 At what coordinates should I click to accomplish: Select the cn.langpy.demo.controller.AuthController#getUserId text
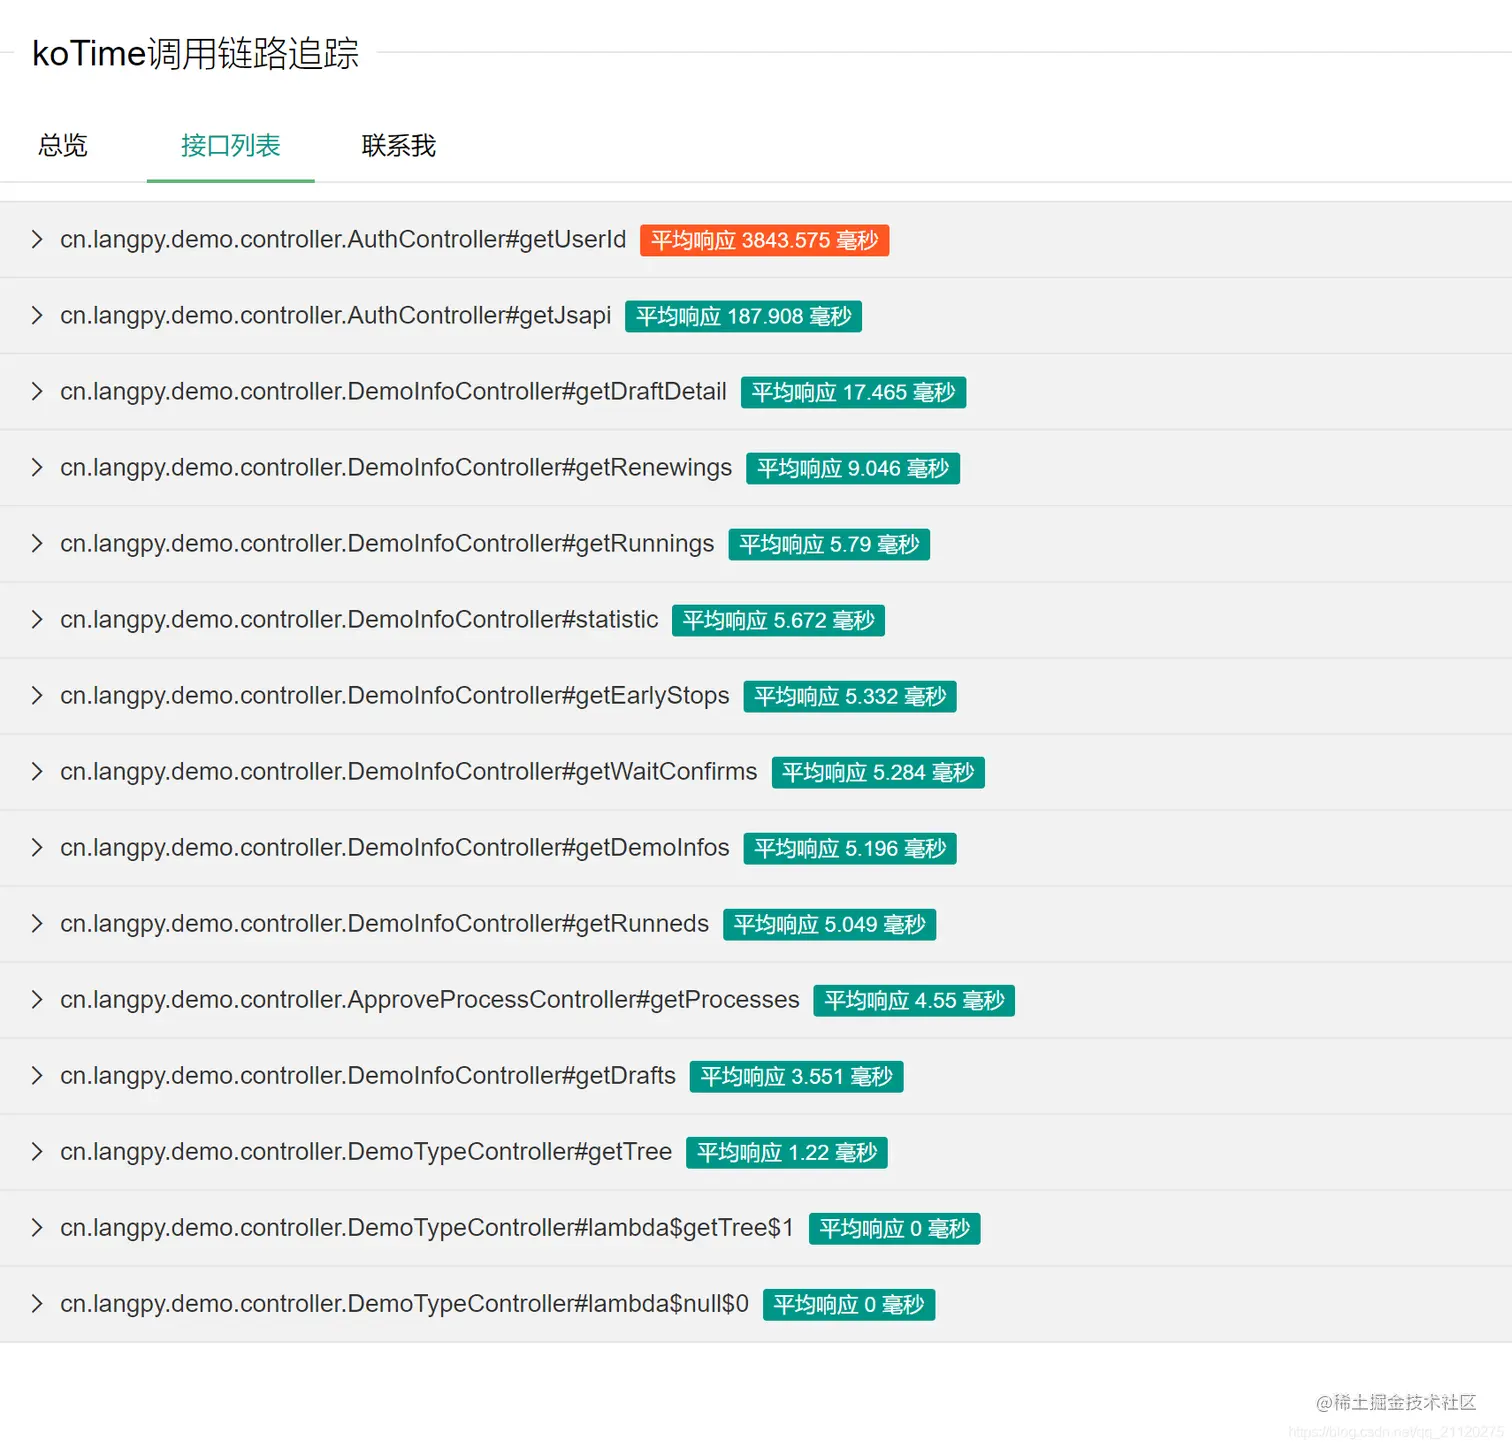(343, 240)
